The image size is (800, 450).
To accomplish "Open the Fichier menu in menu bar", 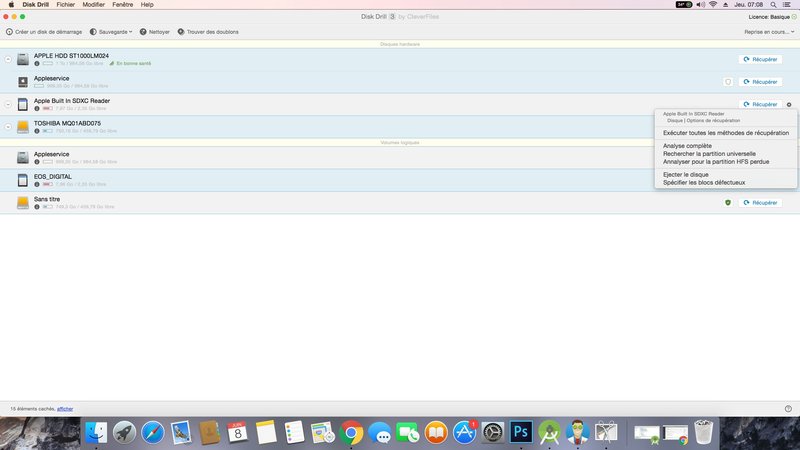I will pyautogui.click(x=66, y=5).
